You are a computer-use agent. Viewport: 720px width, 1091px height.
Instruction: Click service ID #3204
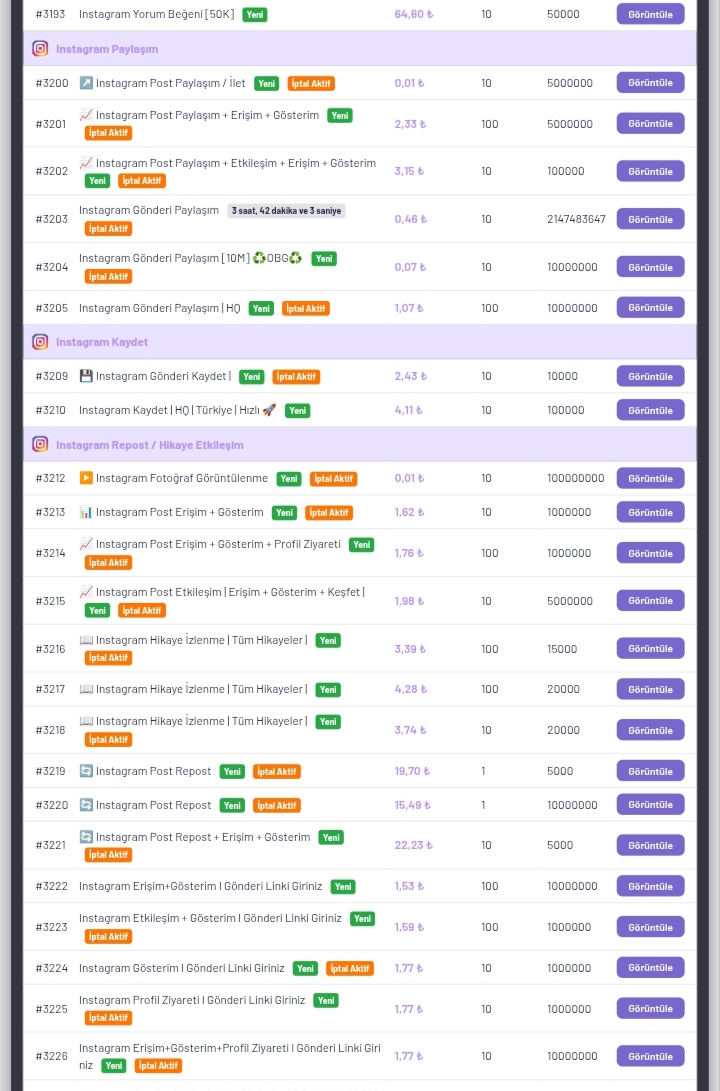tap(51, 267)
